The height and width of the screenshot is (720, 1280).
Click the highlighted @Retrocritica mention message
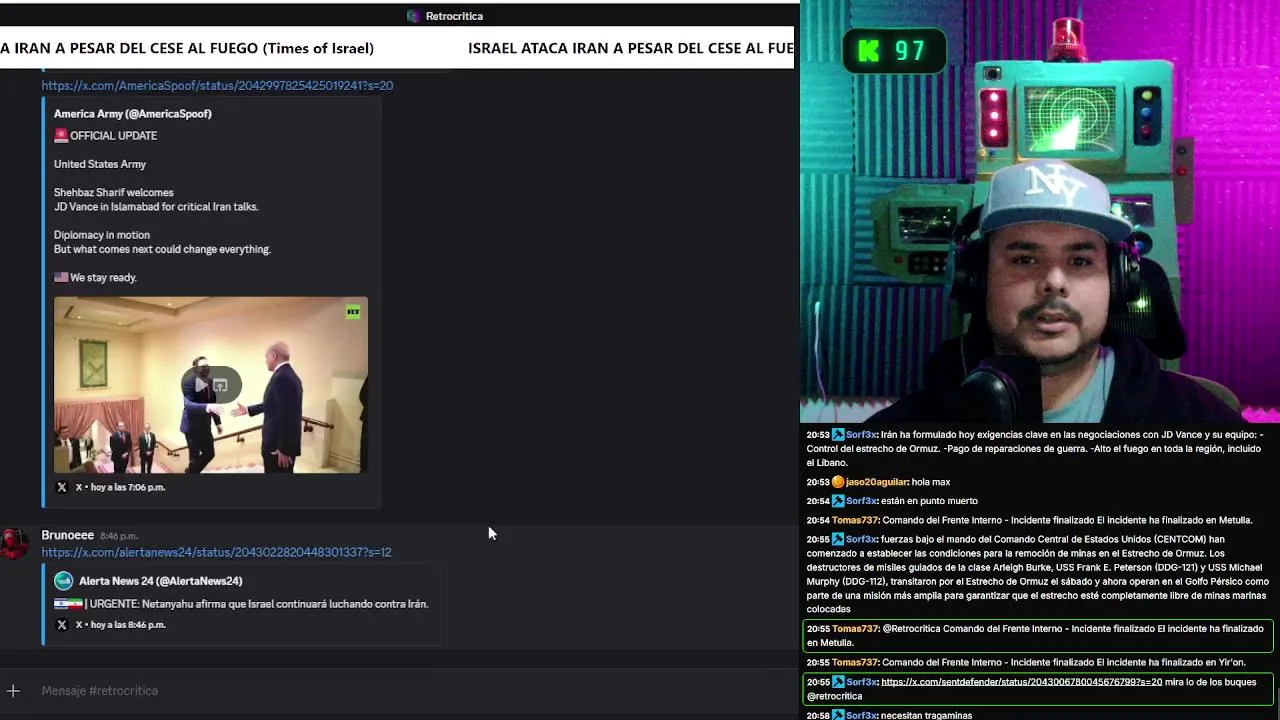click(x=1037, y=636)
